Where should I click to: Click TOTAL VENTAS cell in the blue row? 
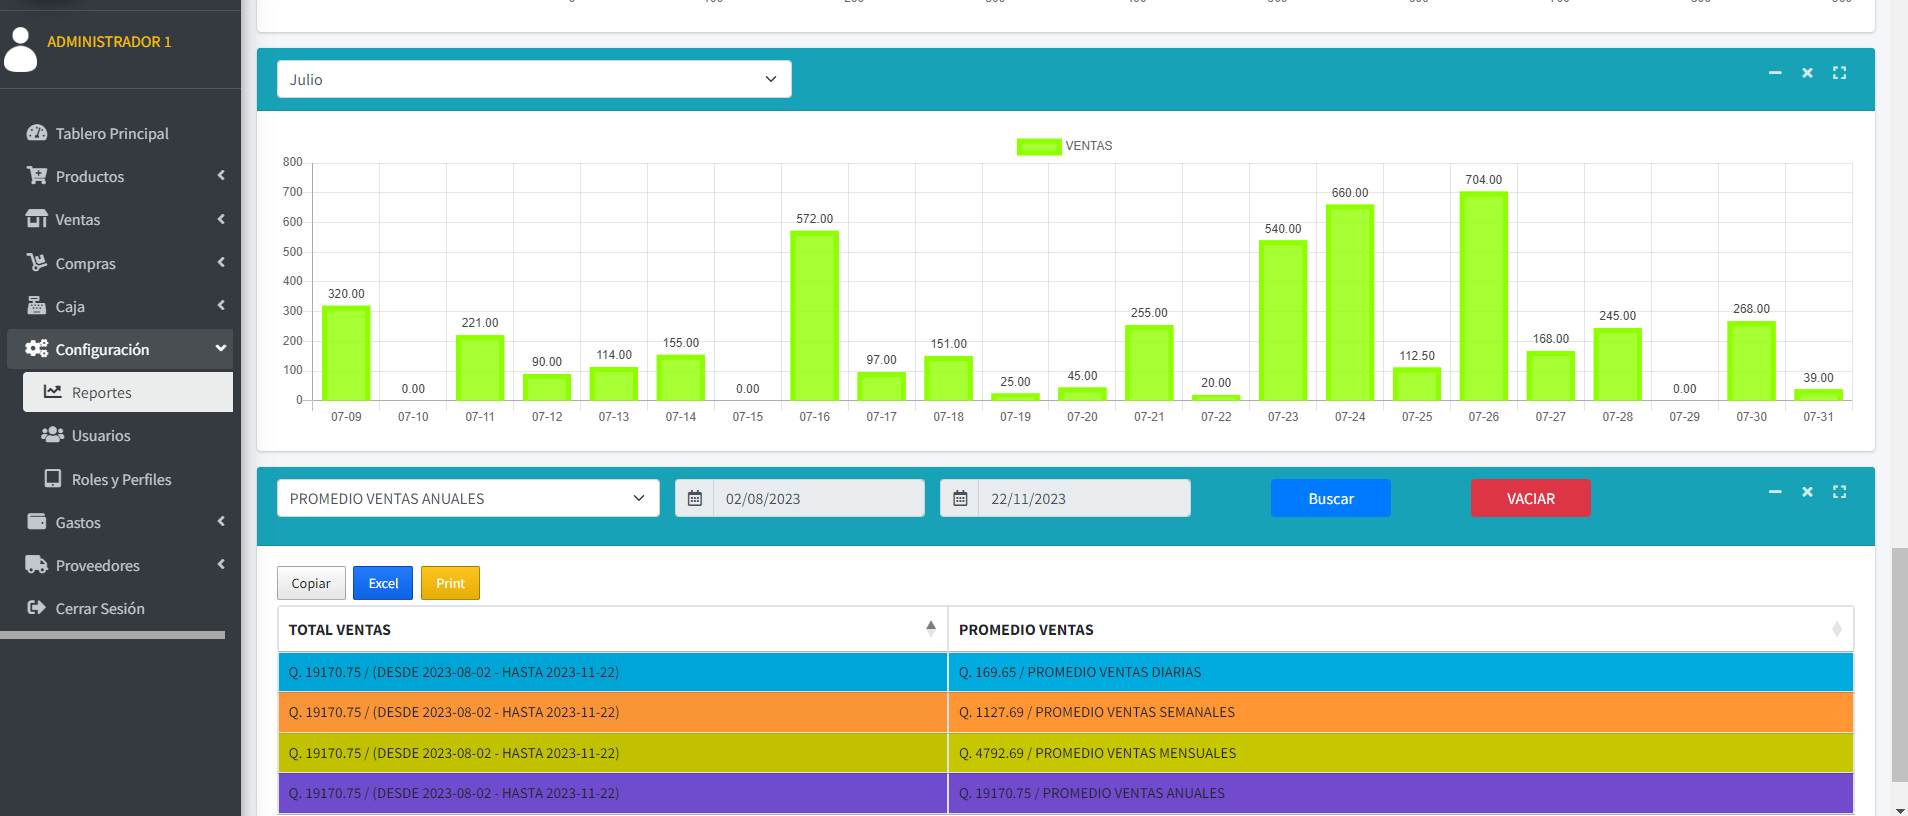pyautogui.click(x=613, y=672)
